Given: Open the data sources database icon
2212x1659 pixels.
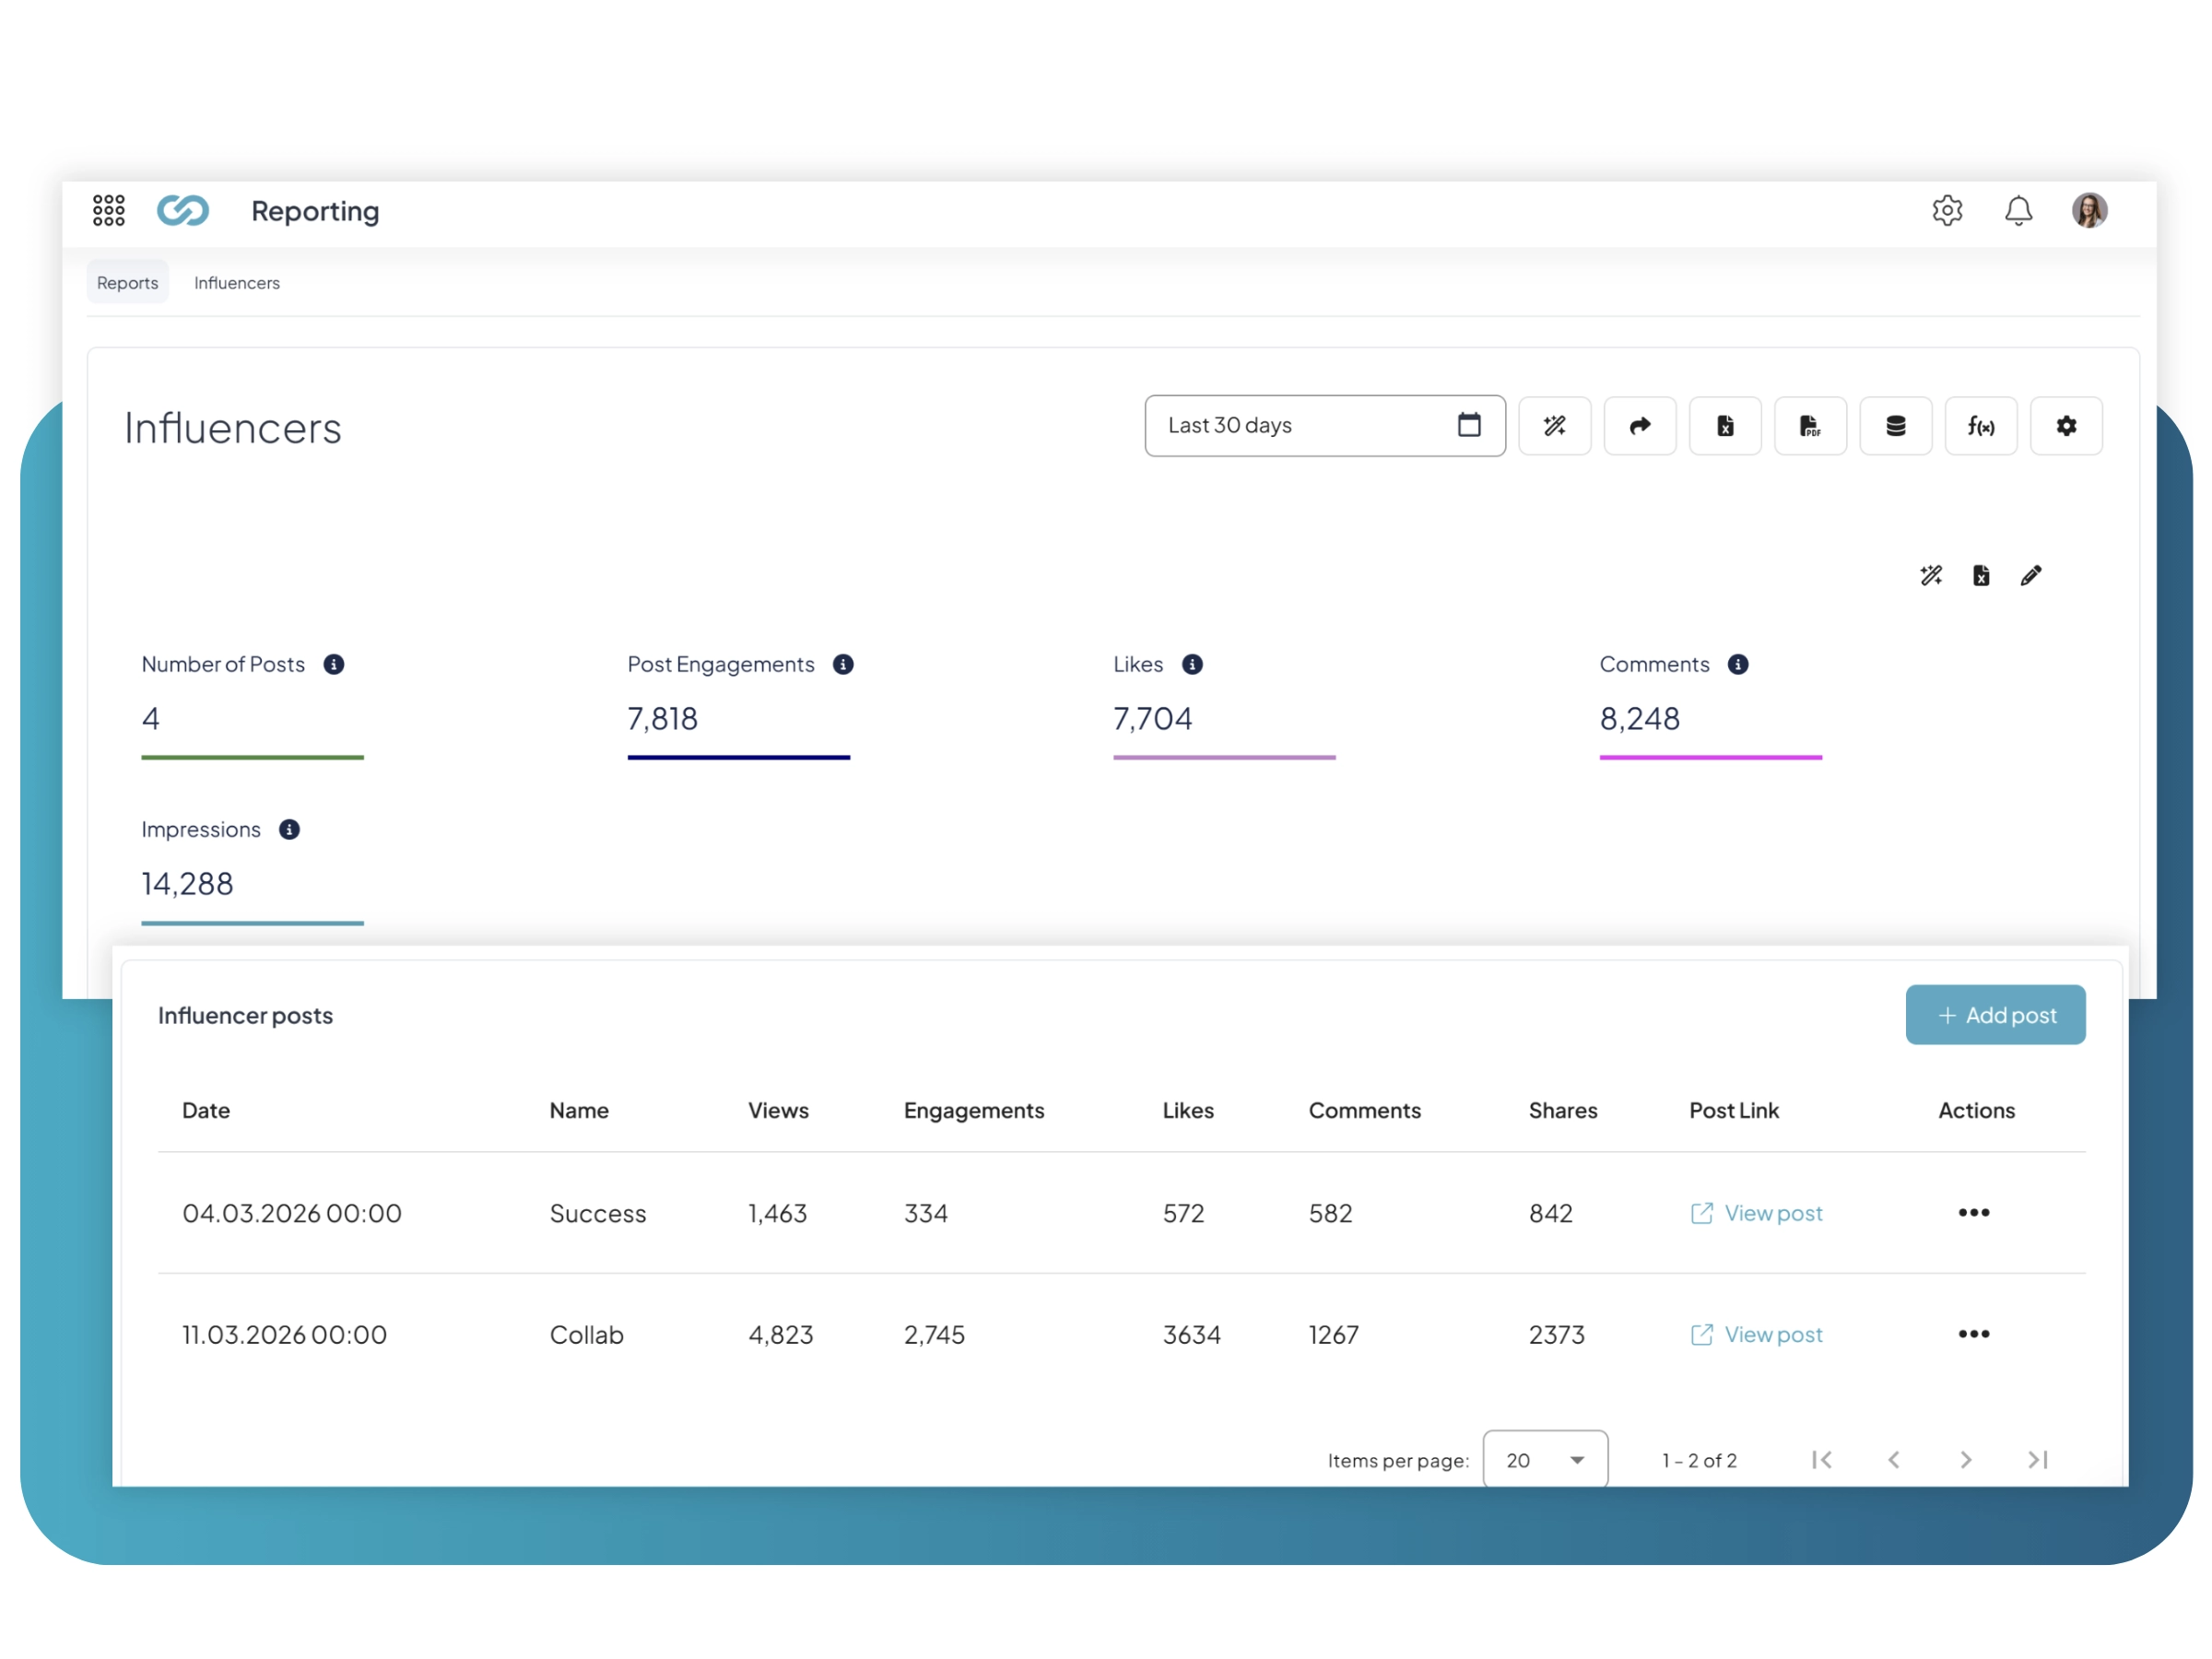Looking at the screenshot, I should [x=1895, y=426].
